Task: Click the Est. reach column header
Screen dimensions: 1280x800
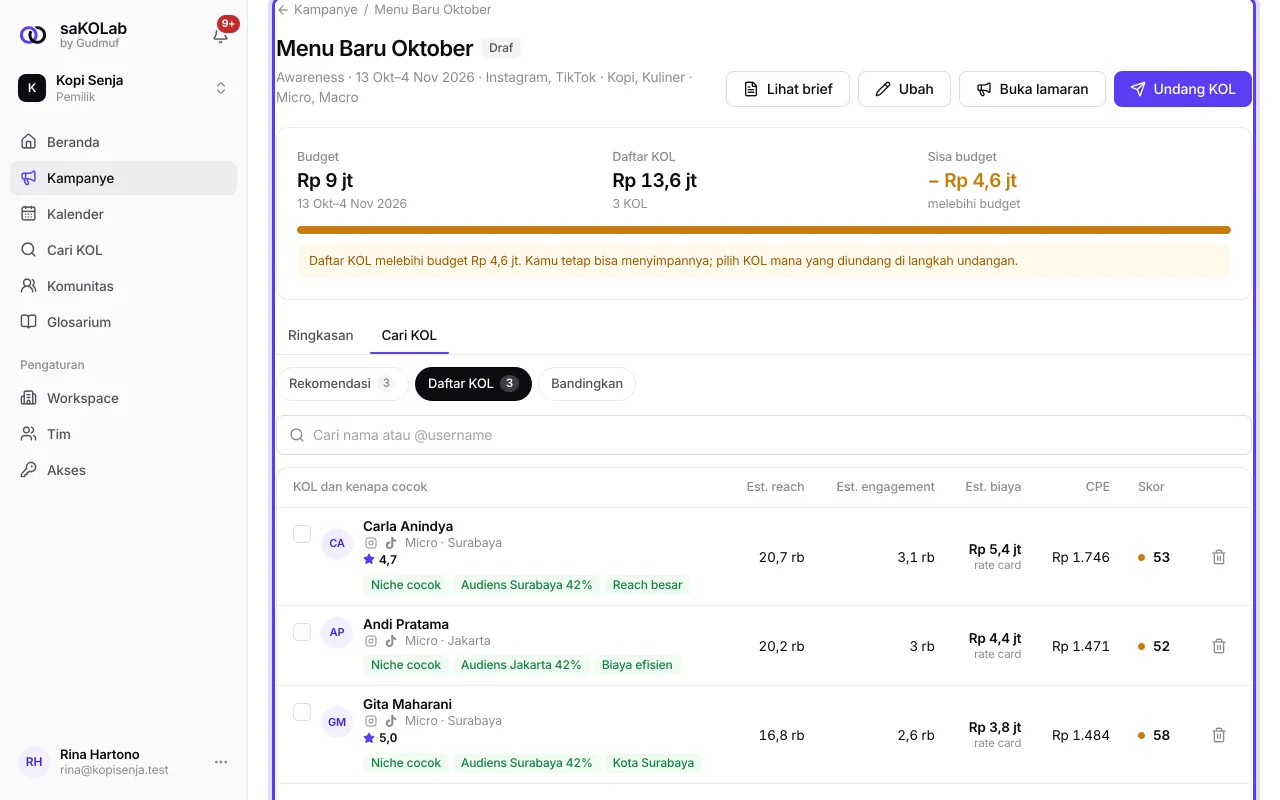Action: pos(775,487)
